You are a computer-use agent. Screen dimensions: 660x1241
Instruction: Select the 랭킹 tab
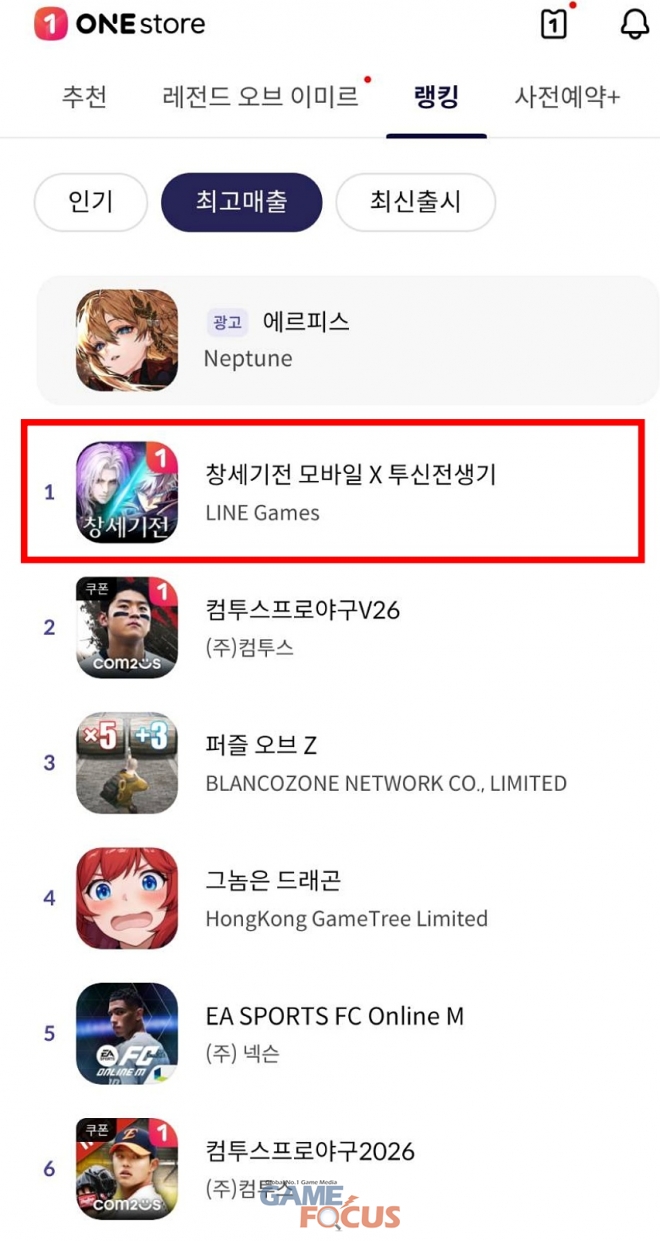click(x=436, y=97)
